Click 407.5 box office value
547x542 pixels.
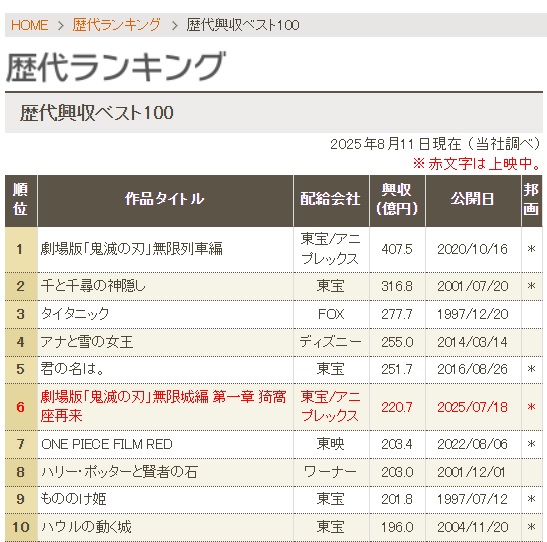tap(397, 249)
